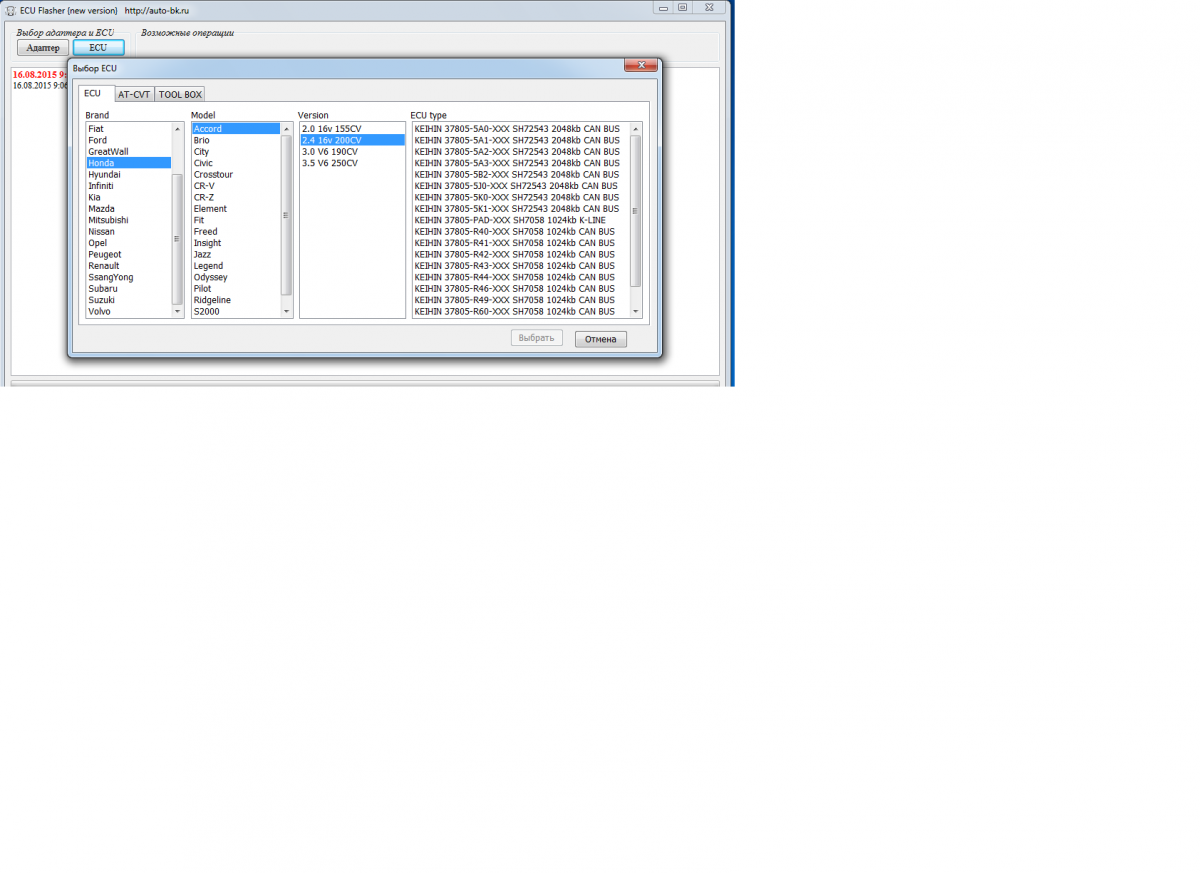Select KEIHIN 37805-5J0-XXX ECU type
Viewport: 1200px width, 873px height.
click(x=520, y=186)
